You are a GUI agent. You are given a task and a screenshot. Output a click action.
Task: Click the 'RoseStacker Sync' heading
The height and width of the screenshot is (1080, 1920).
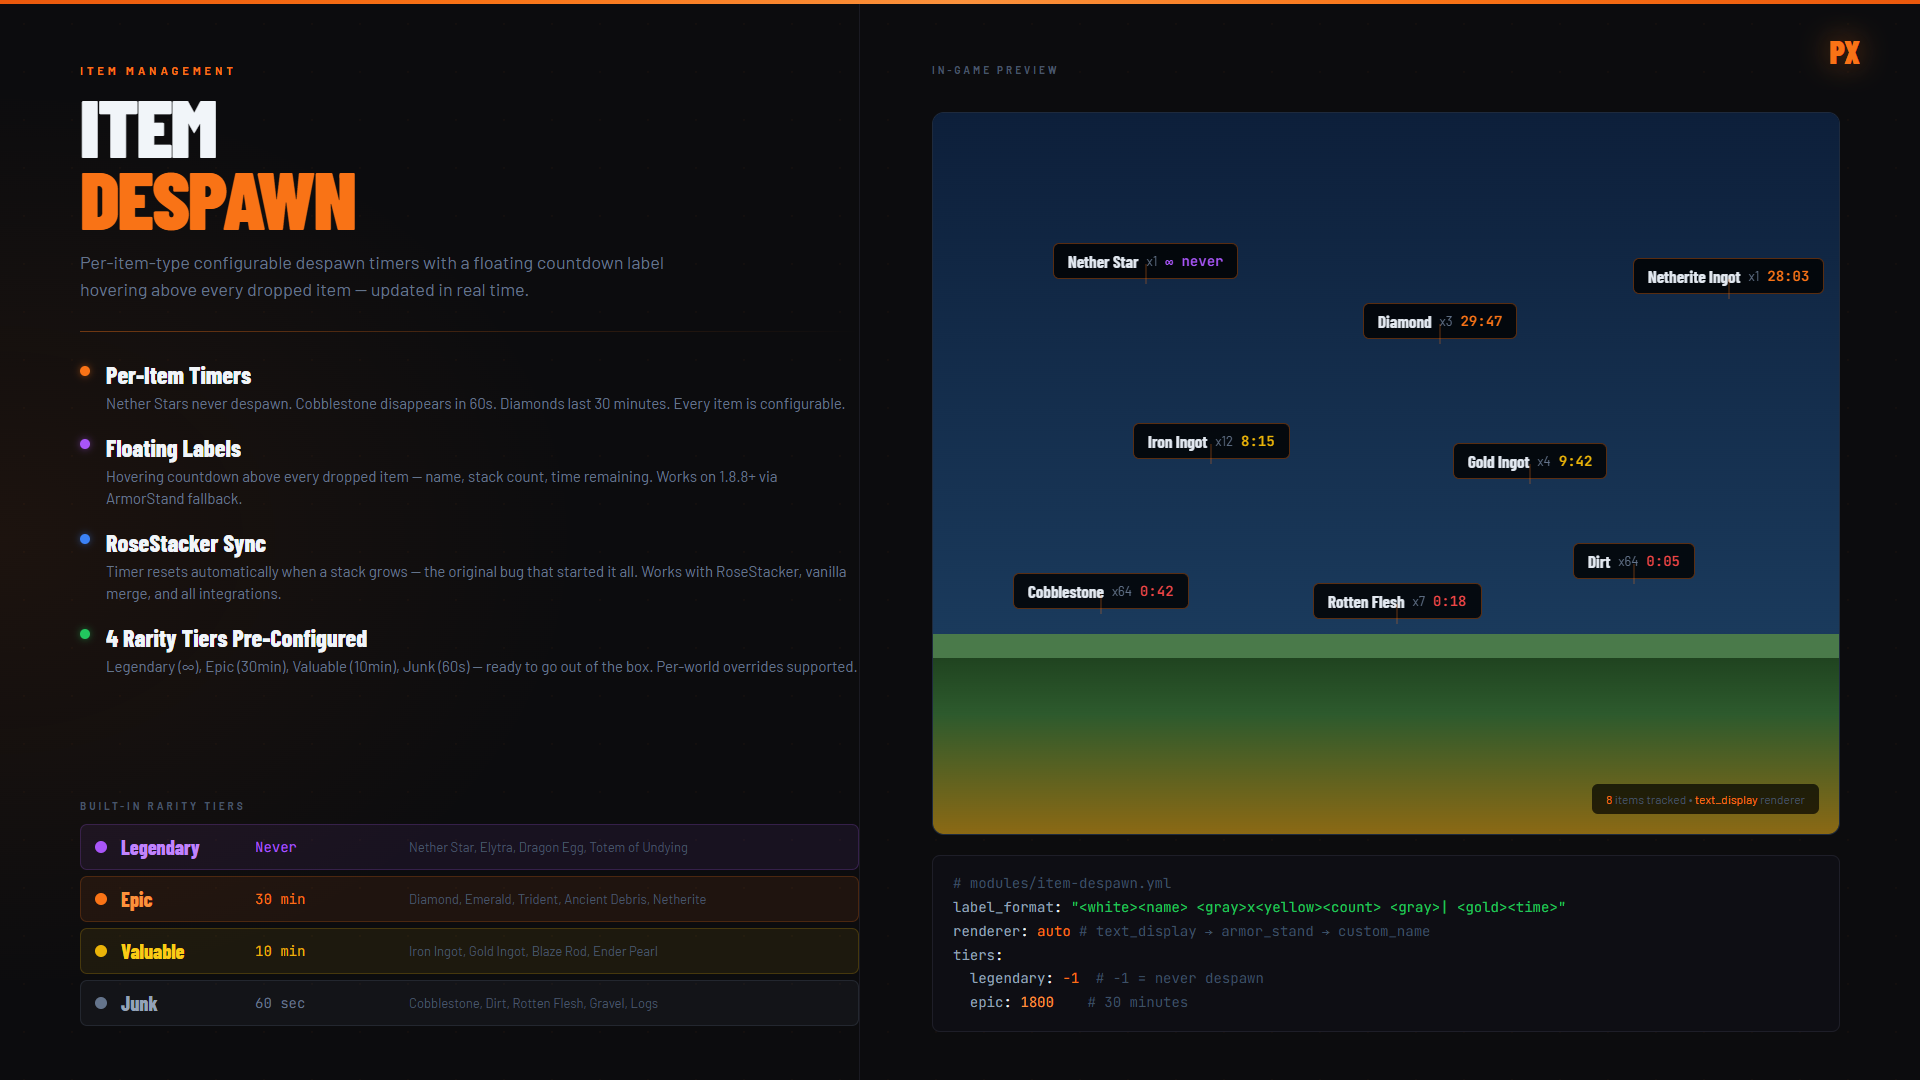point(186,544)
